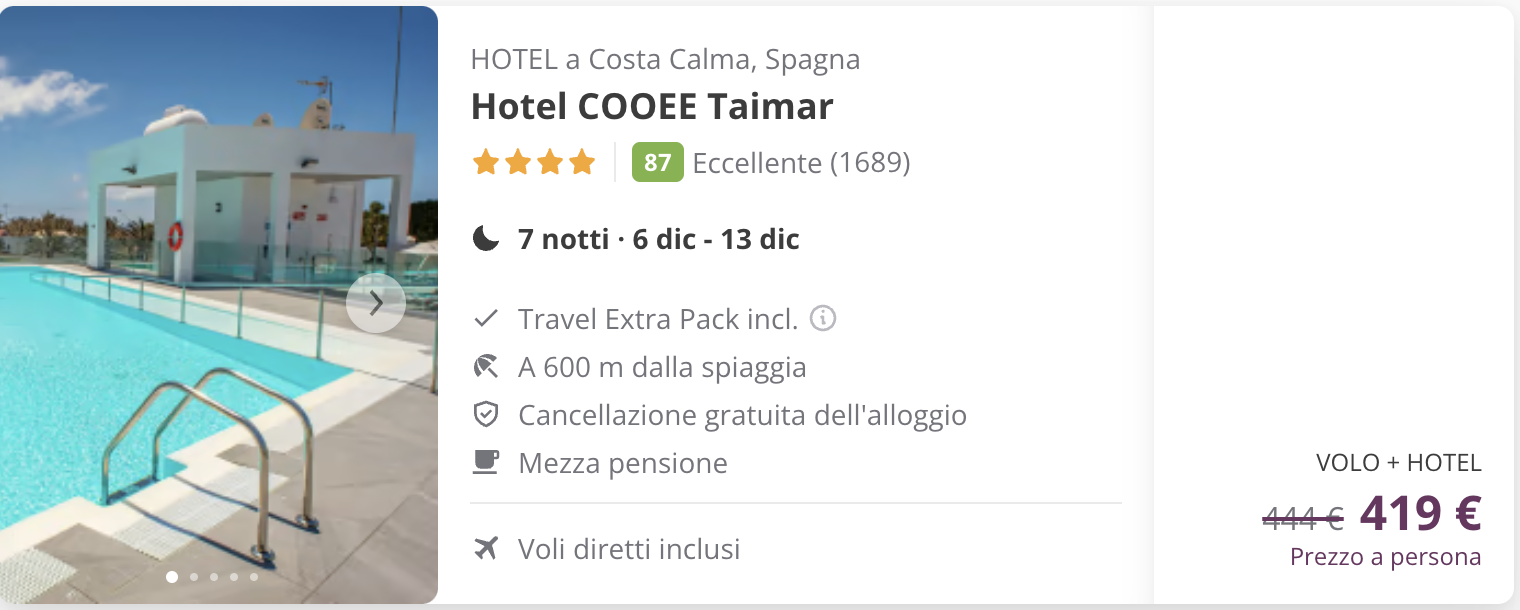
Task: Click the moon icon next to 7 notti
Action: (x=486, y=239)
